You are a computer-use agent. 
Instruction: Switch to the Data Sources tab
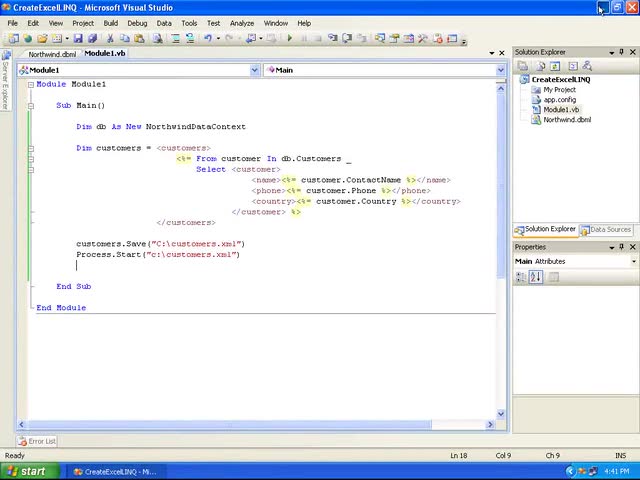tap(608, 230)
